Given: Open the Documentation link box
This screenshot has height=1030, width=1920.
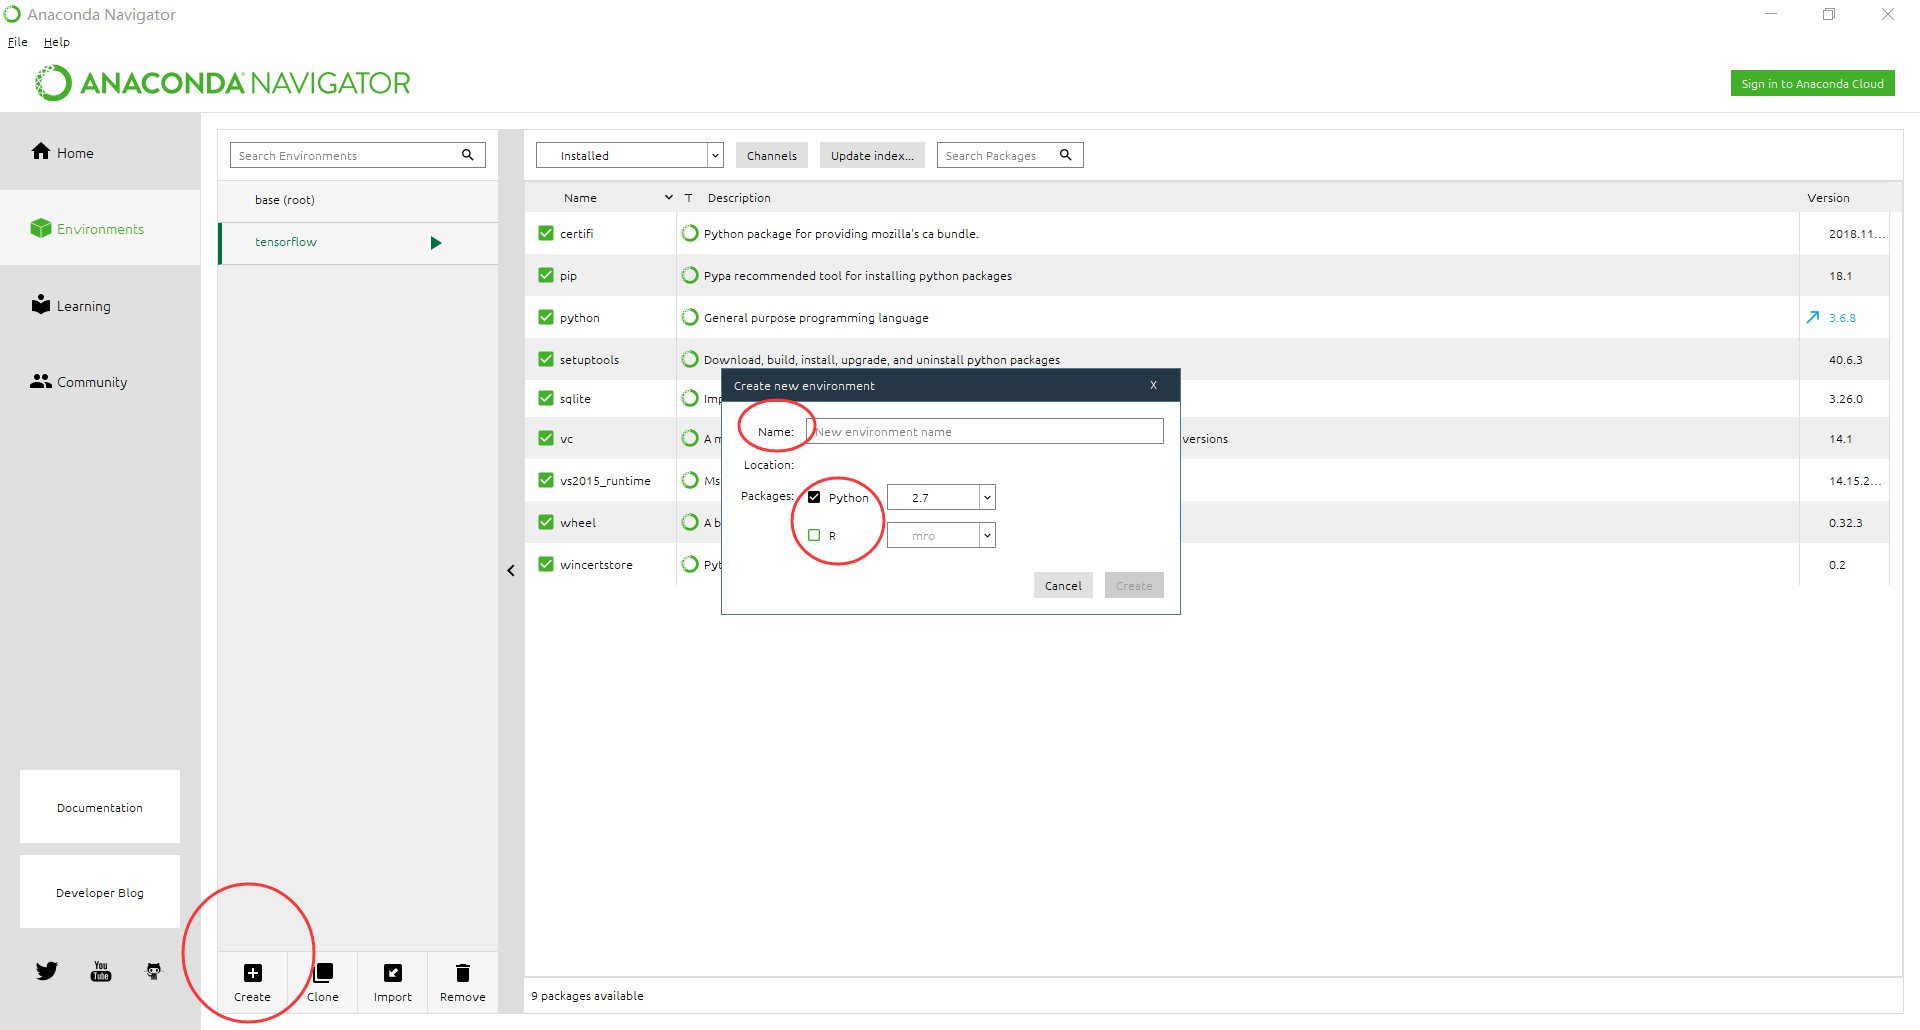Looking at the screenshot, I should coord(100,807).
